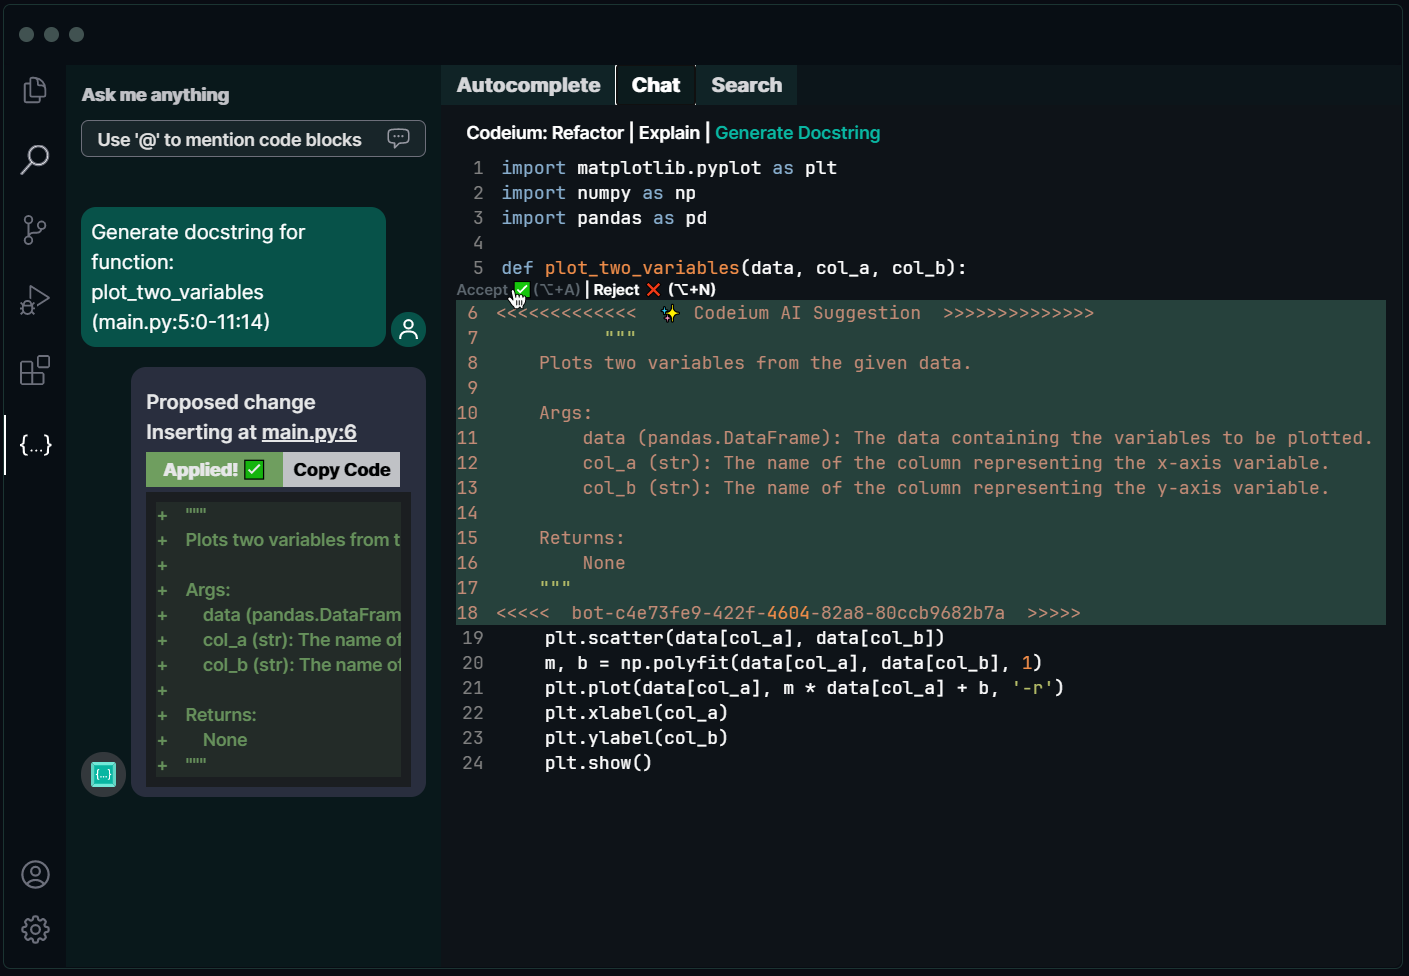The height and width of the screenshot is (976, 1409).
Task: Click the 'col_a (str)' line in the editor
Action: click(x=956, y=463)
